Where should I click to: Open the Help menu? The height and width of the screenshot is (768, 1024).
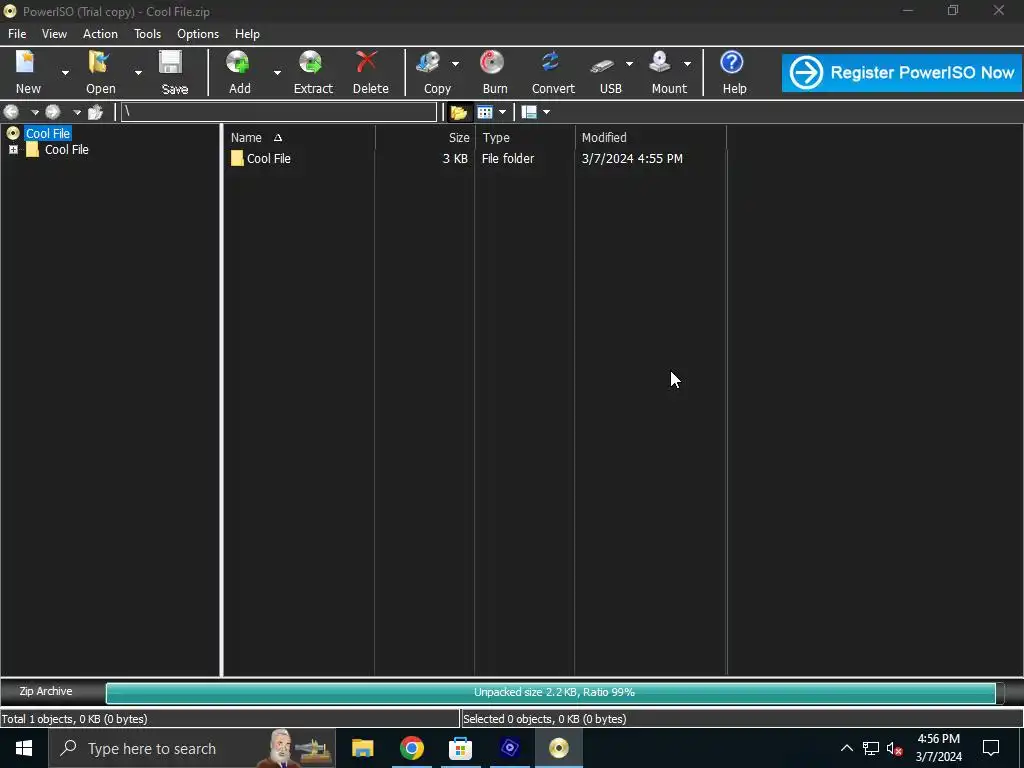[248, 34]
